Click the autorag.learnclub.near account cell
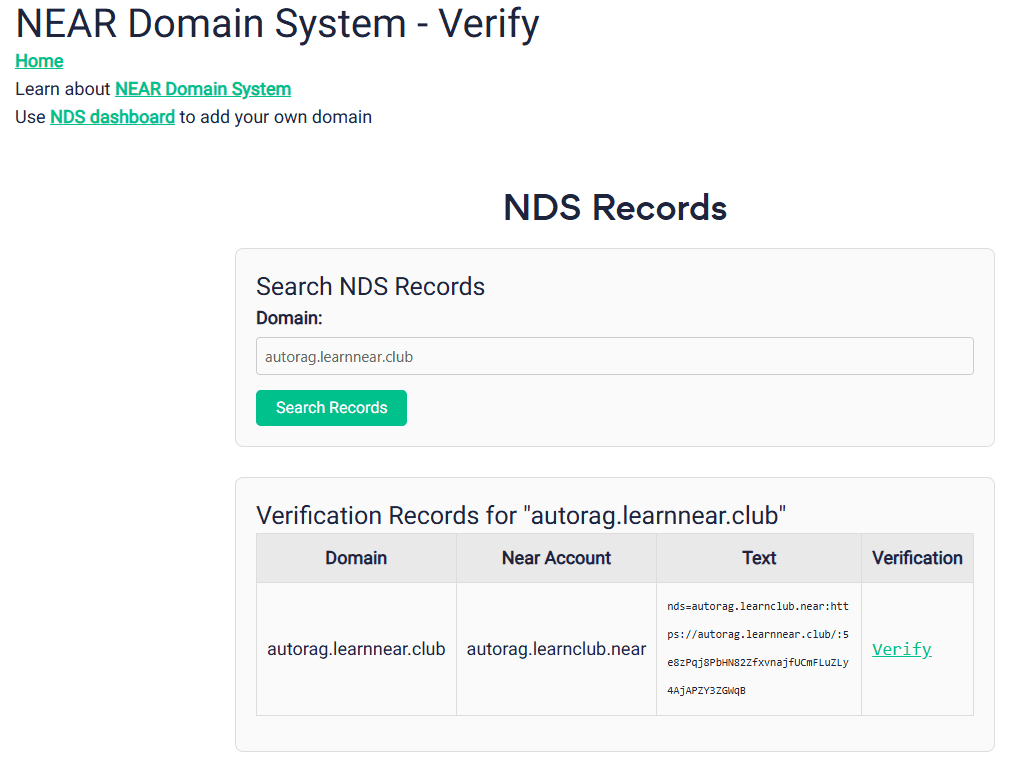This screenshot has height=771, width=1018. pos(556,648)
